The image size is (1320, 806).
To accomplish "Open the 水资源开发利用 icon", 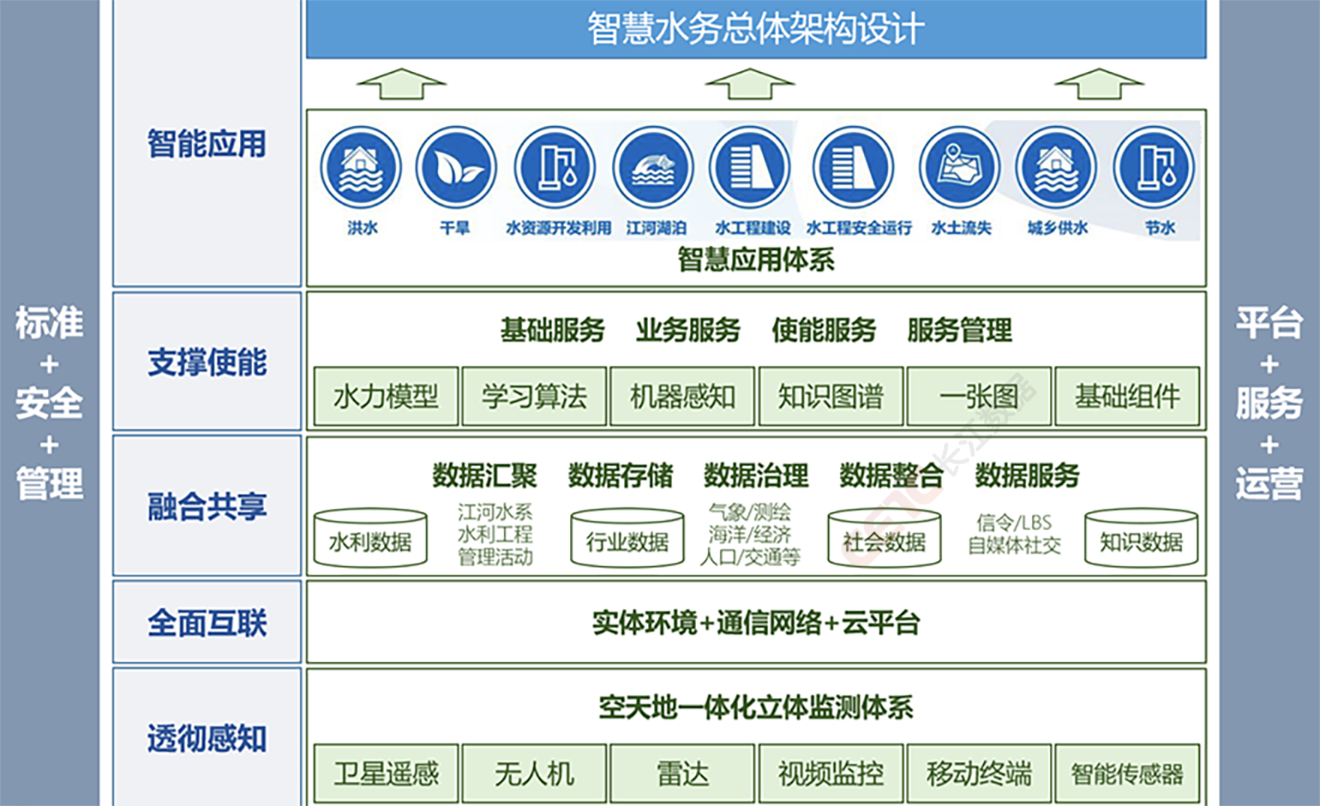I will [x=555, y=167].
